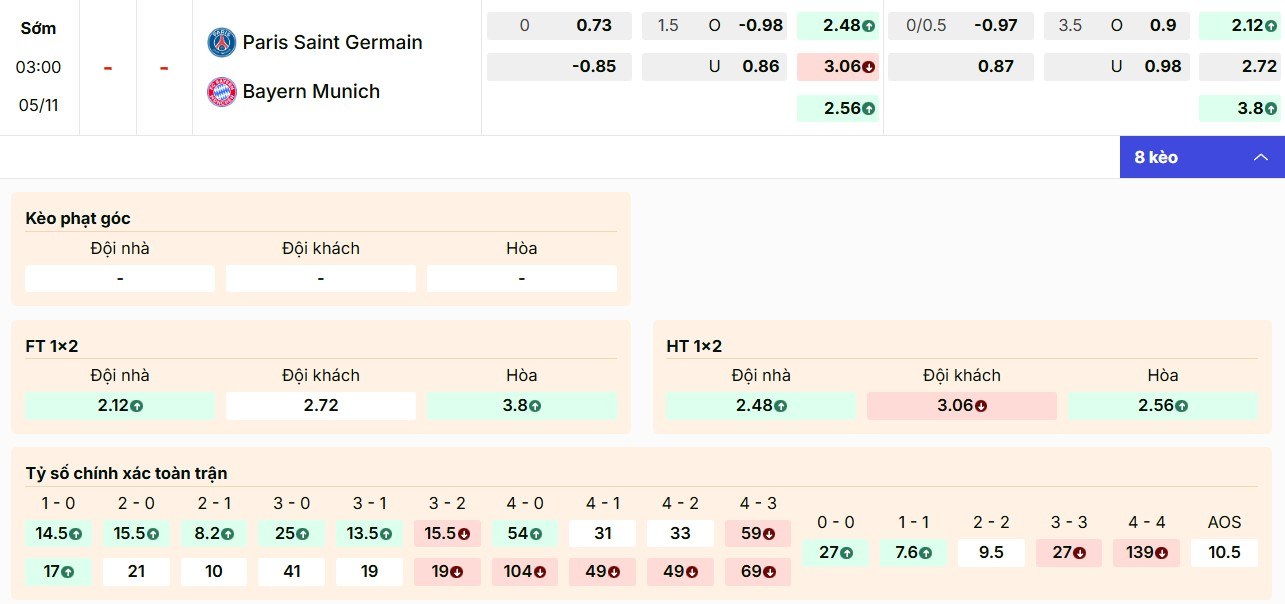
Task: Choose over 1.5 goals odds -0.98
Action: (x=761, y=26)
